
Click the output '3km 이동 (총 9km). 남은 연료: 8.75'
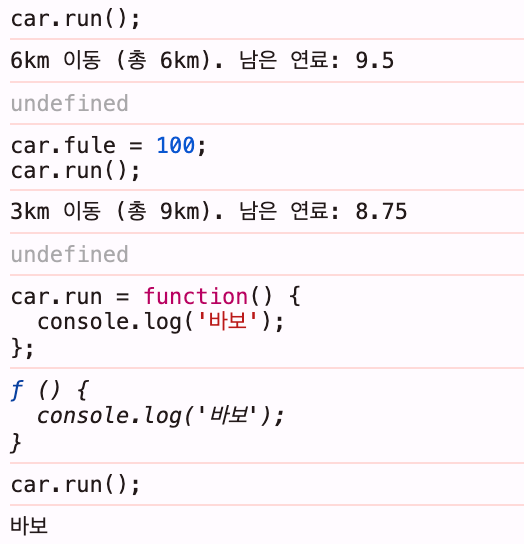tap(209, 211)
